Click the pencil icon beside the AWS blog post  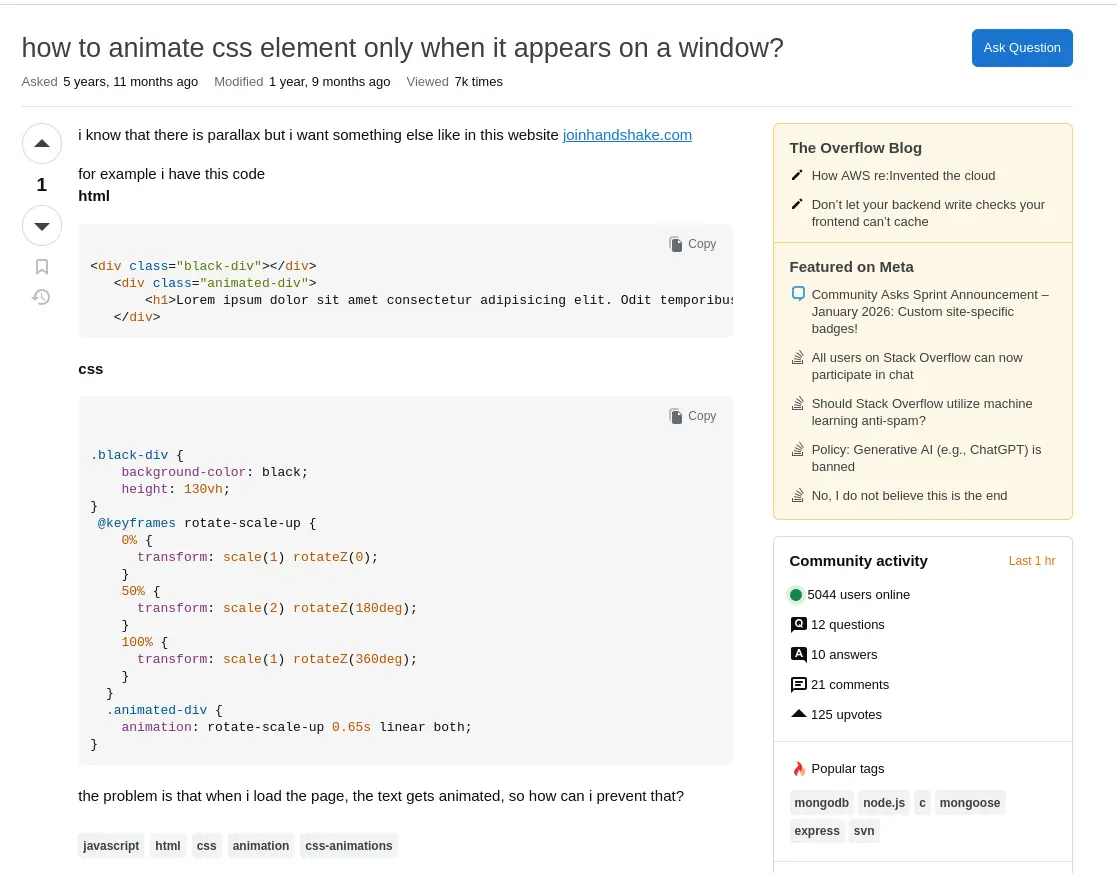click(797, 174)
